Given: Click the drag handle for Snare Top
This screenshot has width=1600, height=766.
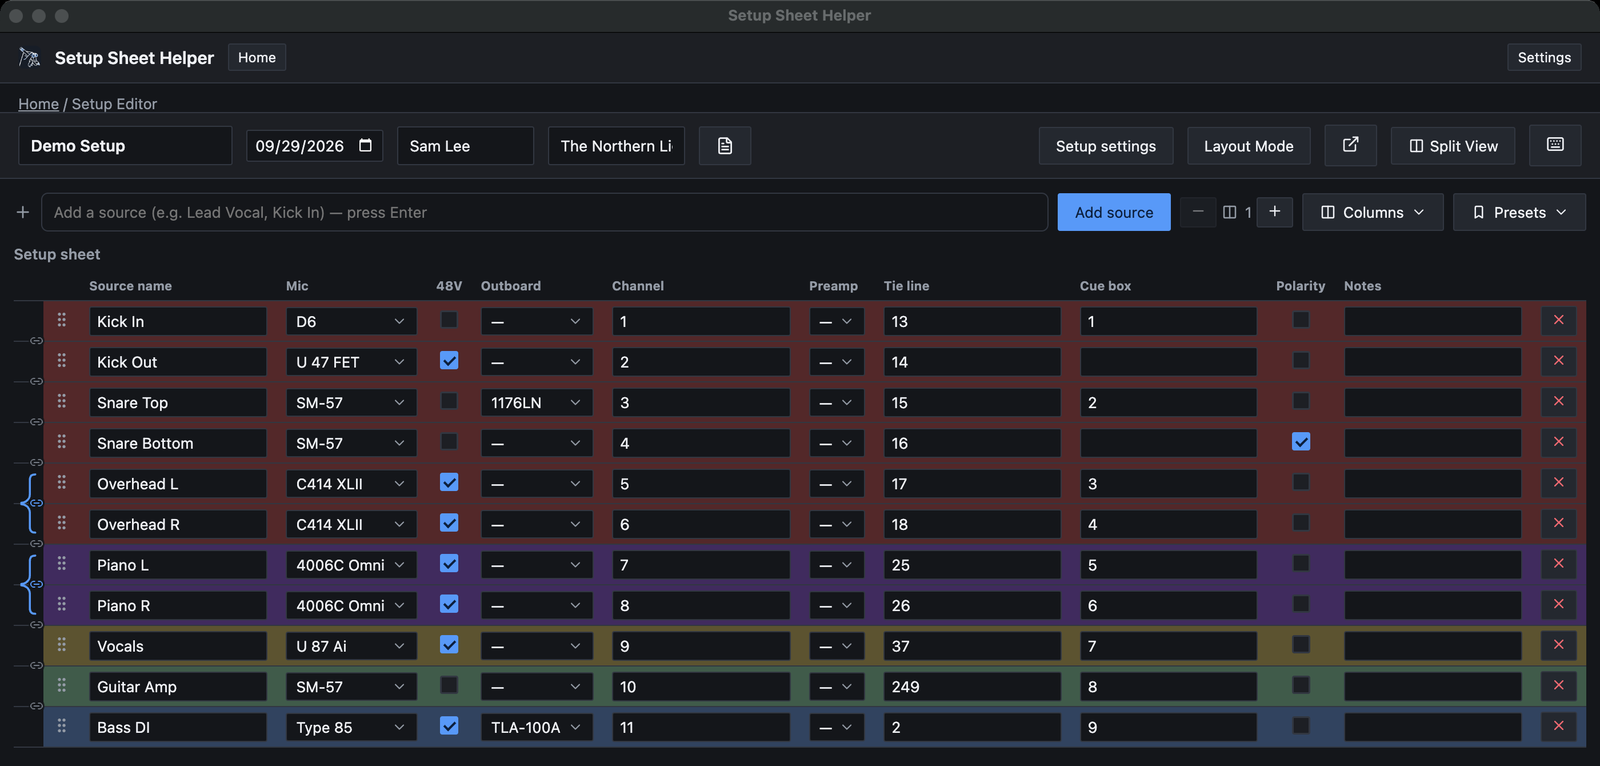Looking at the screenshot, I should point(62,401).
